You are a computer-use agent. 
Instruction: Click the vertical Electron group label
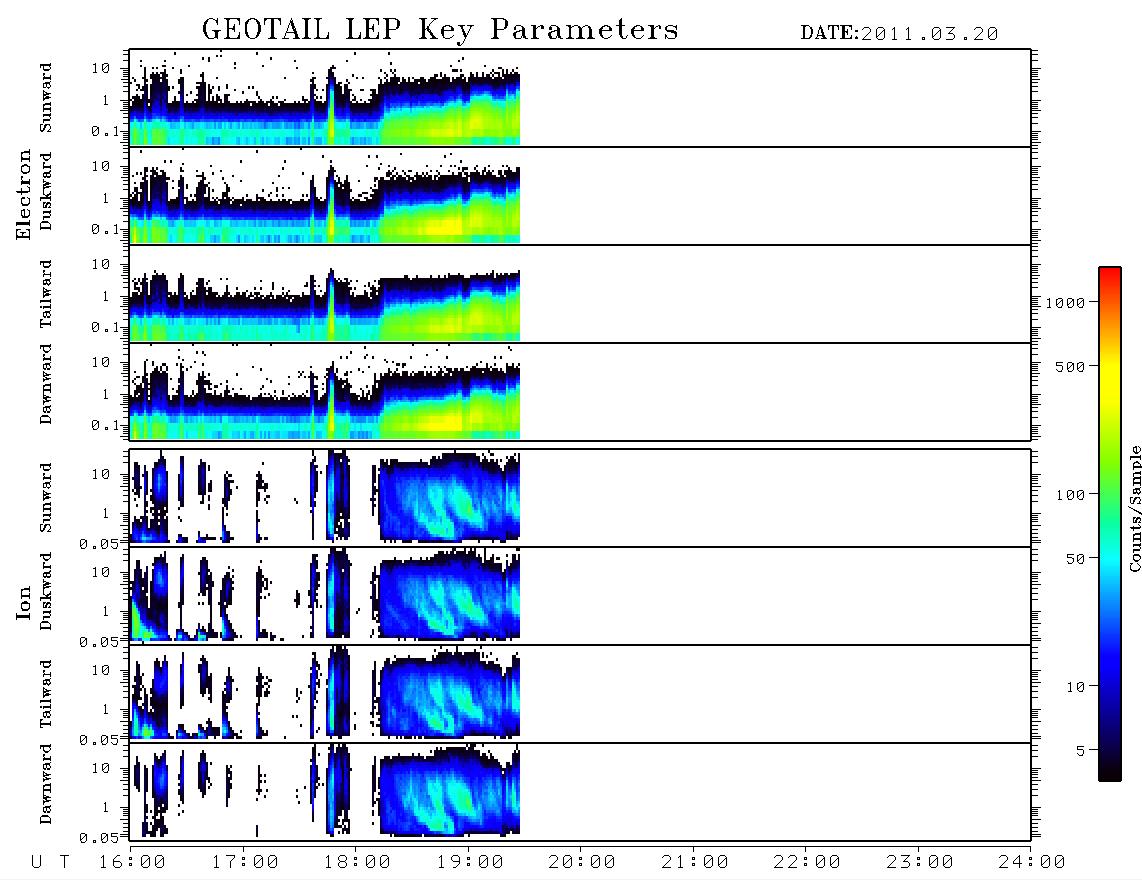point(23,194)
